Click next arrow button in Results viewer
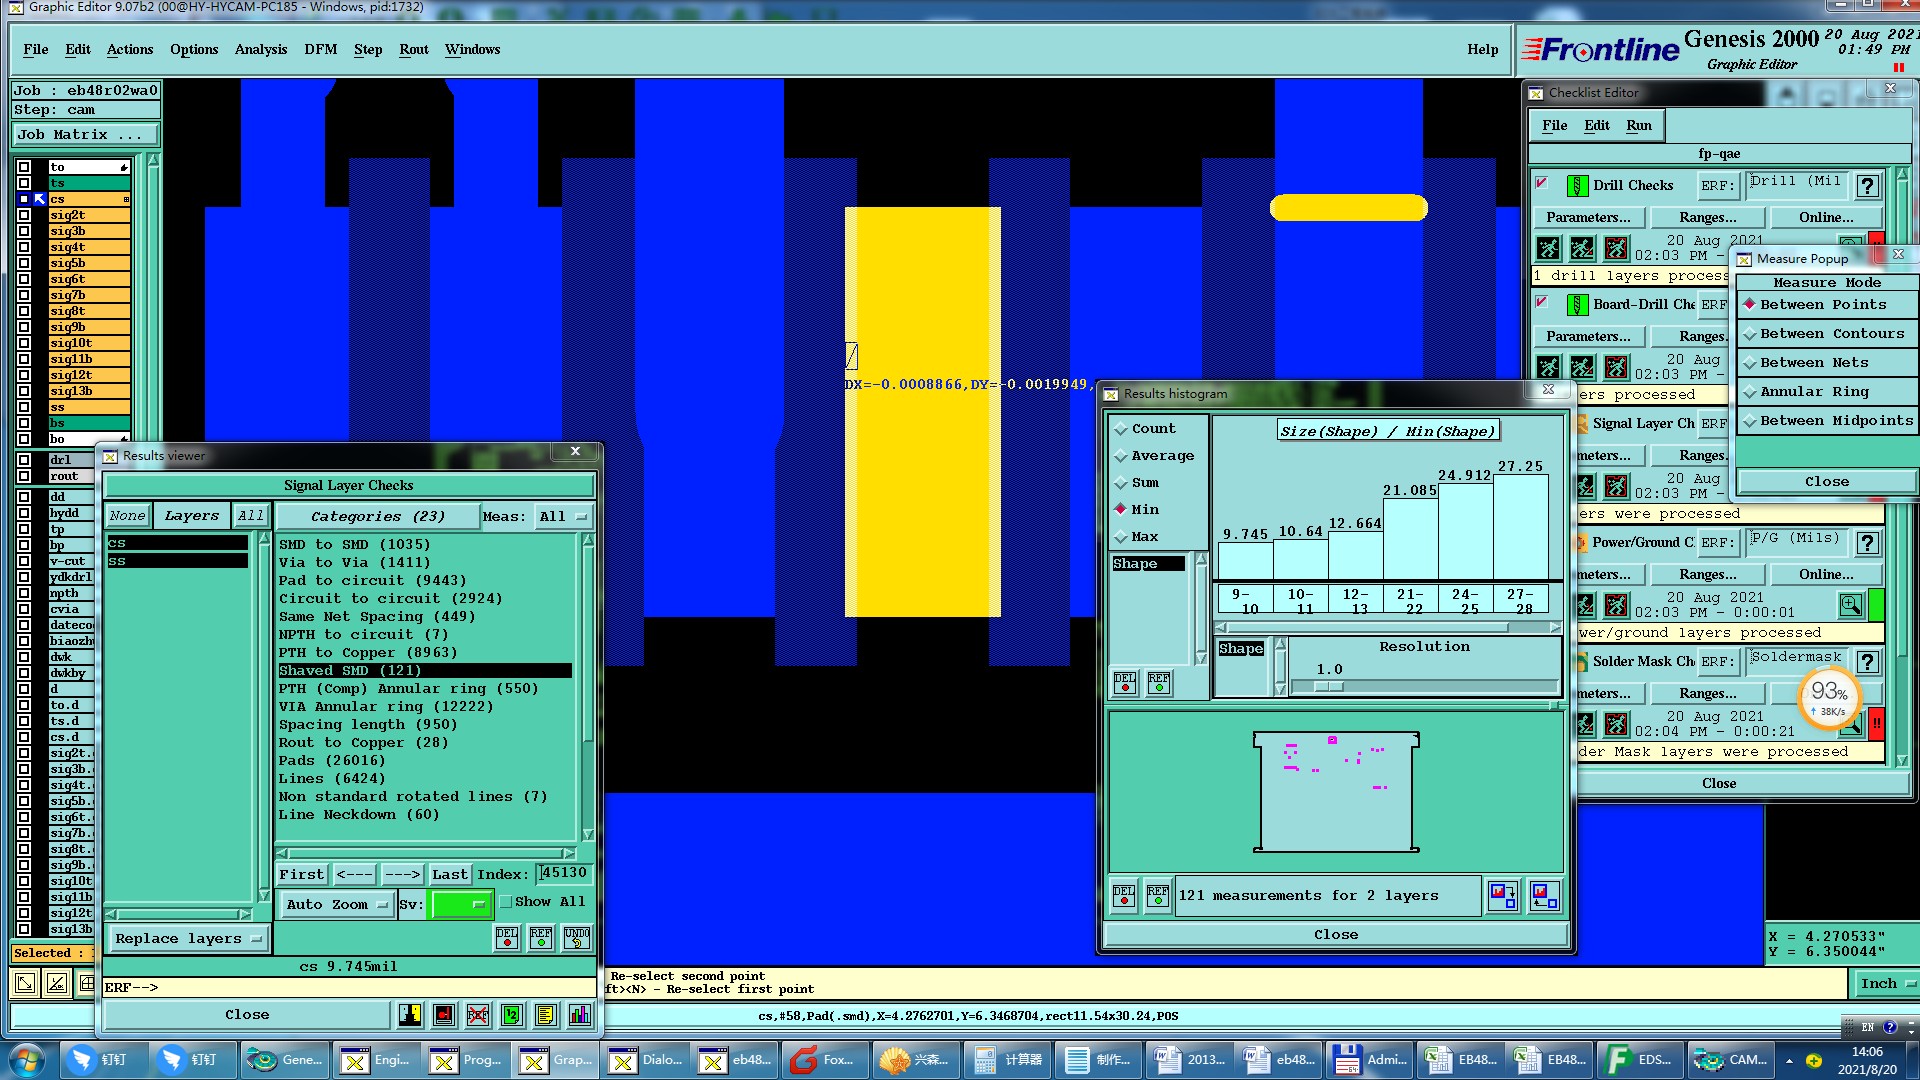The height and width of the screenshot is (1080, 1920). pos(402,875)
